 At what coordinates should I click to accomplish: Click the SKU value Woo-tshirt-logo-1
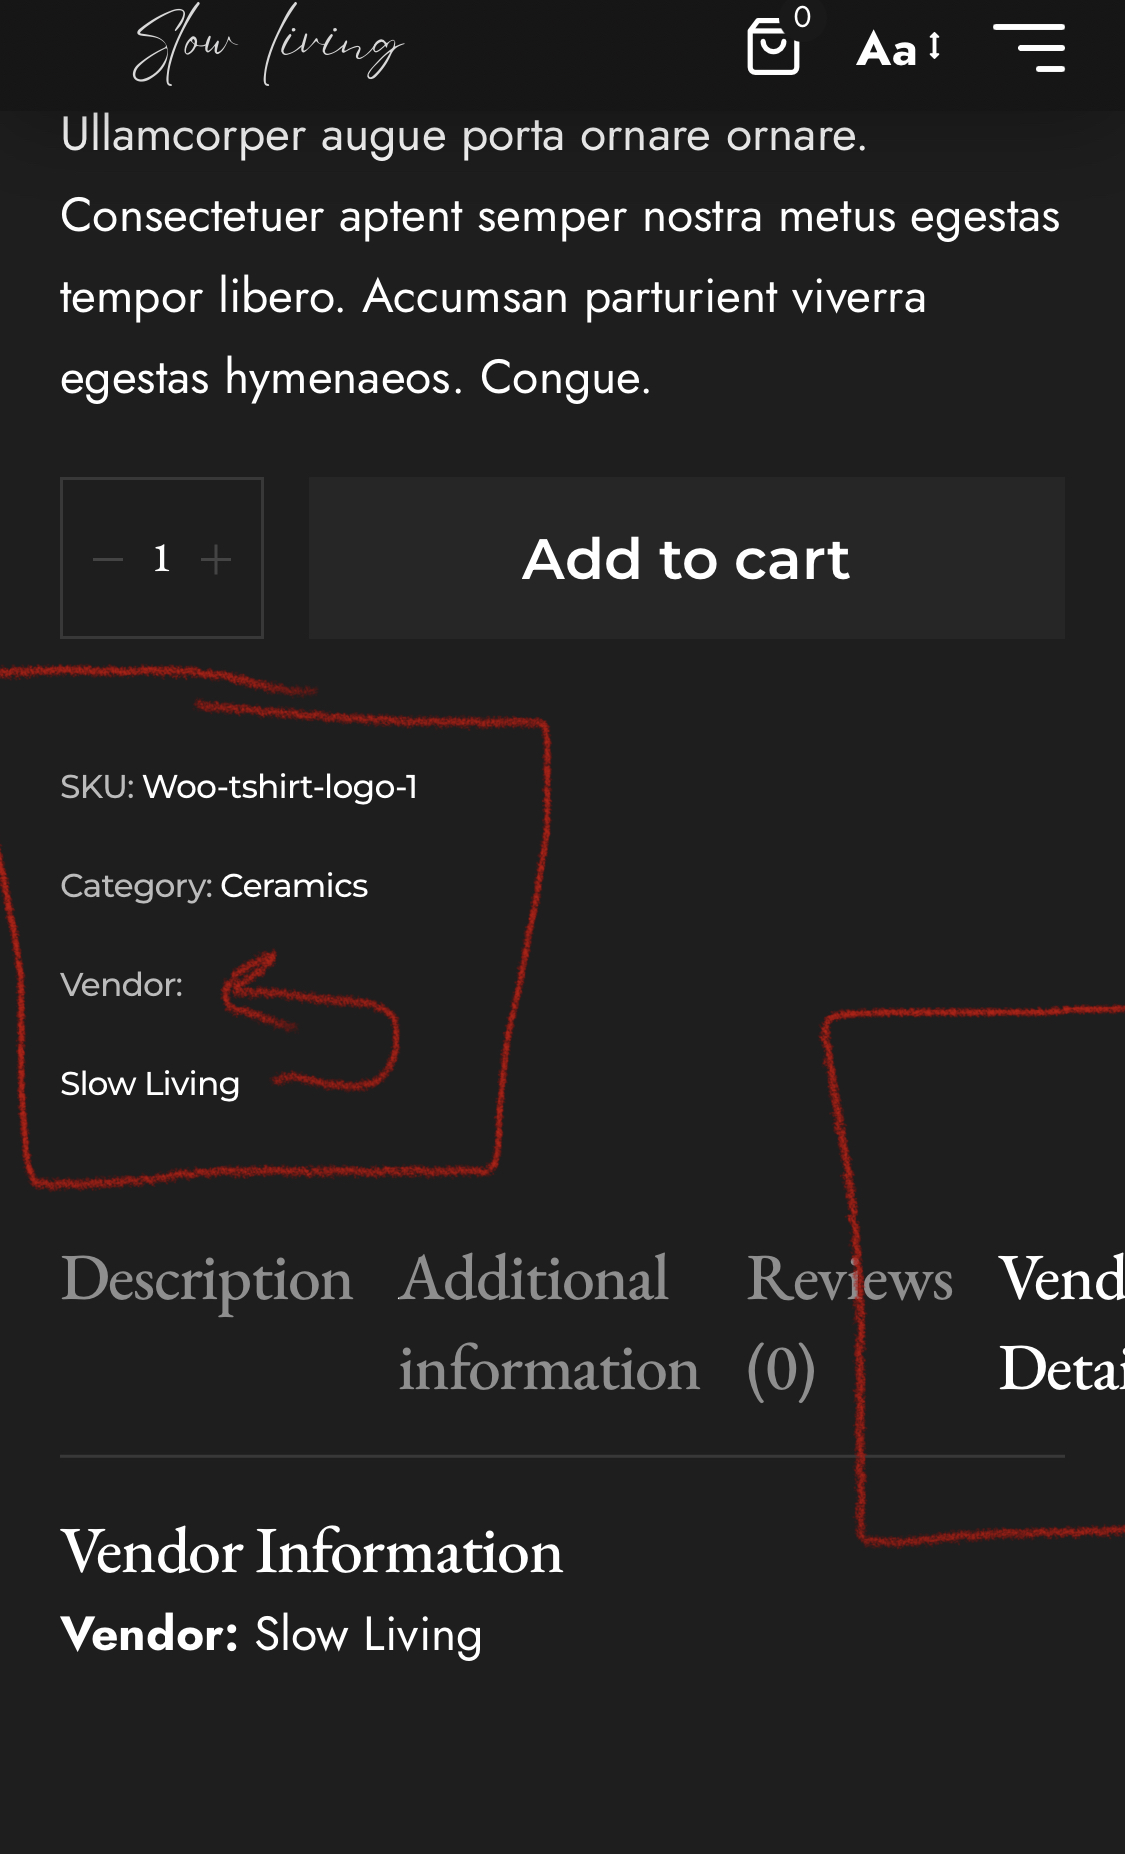pyautogui.click(x=280, y=787)
